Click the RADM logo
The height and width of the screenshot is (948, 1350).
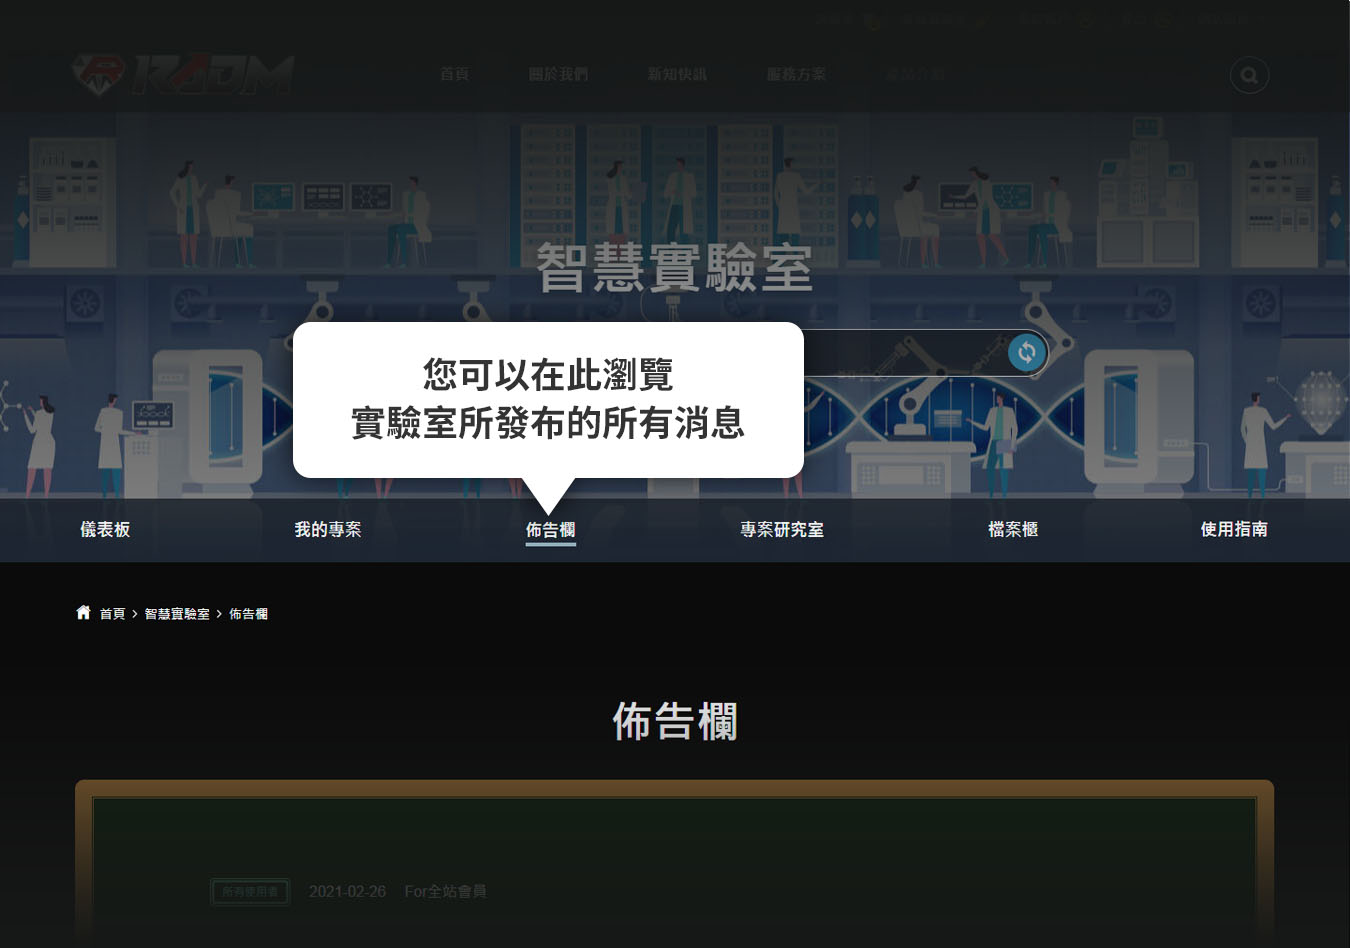pyautogui.click(x=183, y=75)
